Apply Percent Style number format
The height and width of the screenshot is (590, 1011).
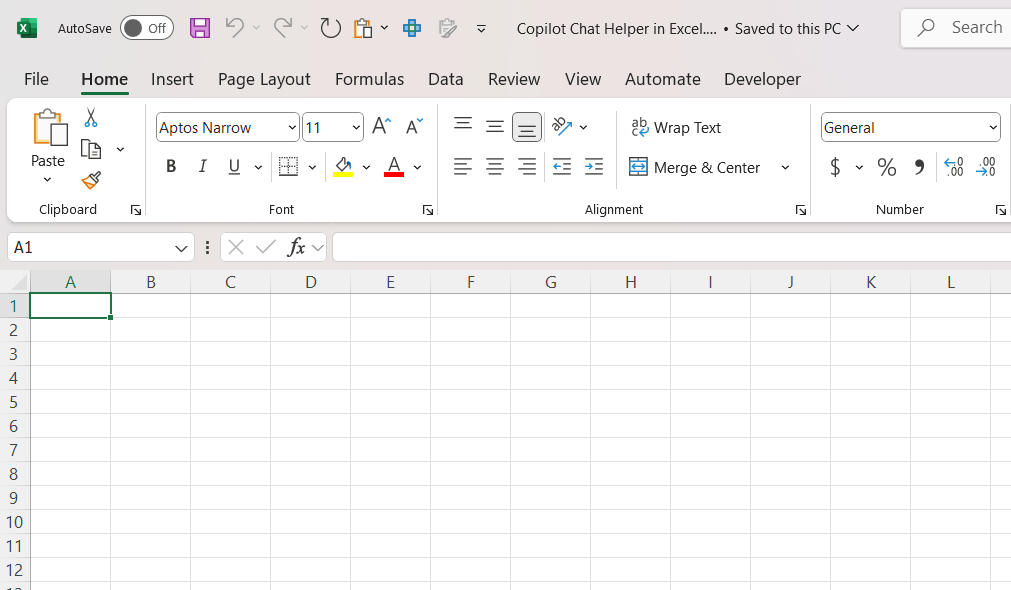[887, 168]
